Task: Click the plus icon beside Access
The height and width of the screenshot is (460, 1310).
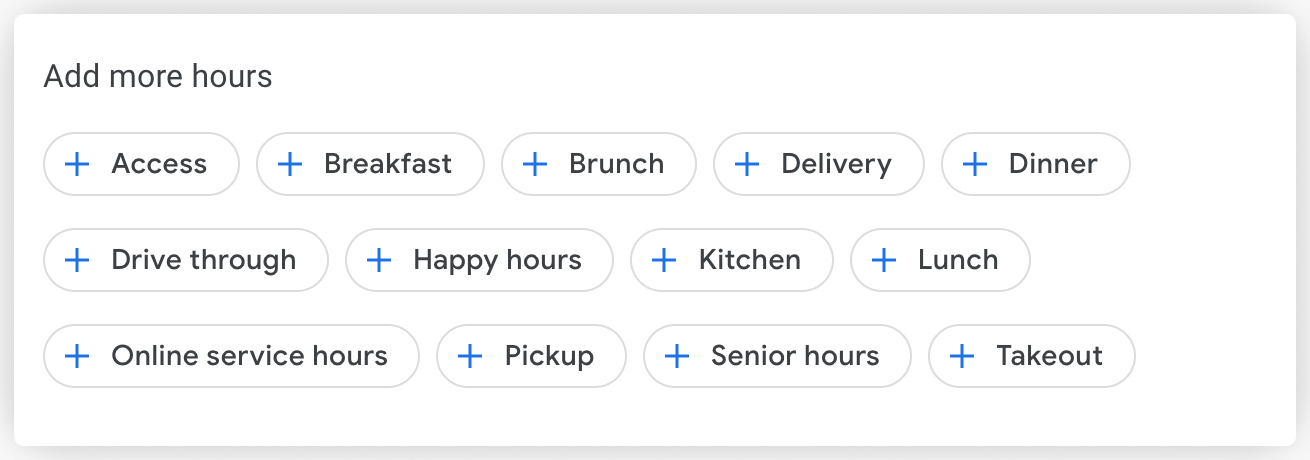Action: 77,164
